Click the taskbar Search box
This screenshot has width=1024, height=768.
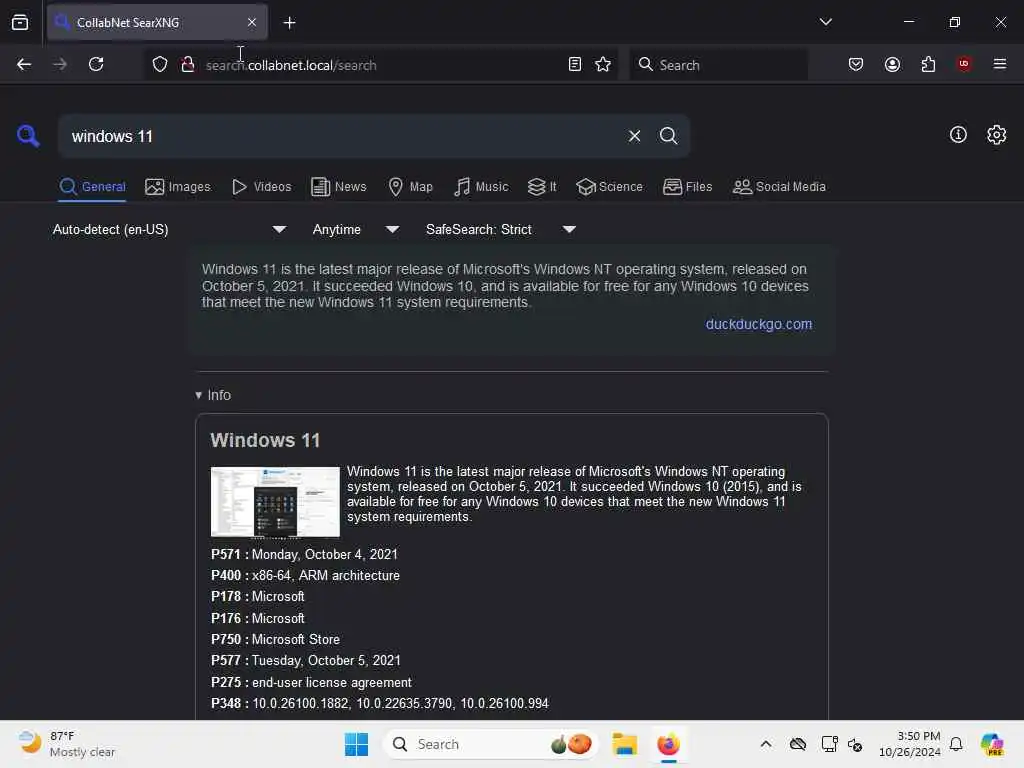tap(490, 744)
